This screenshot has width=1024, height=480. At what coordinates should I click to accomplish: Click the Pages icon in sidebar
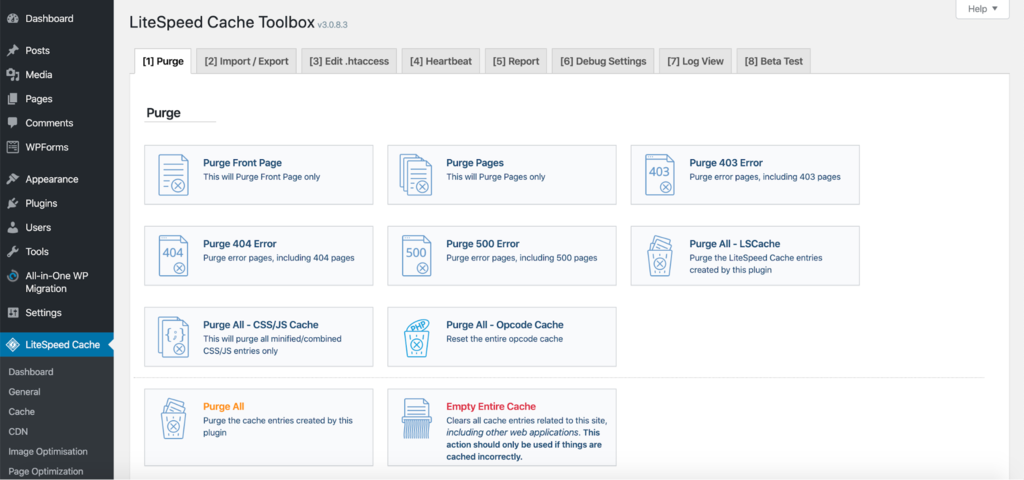click(12, 99)
